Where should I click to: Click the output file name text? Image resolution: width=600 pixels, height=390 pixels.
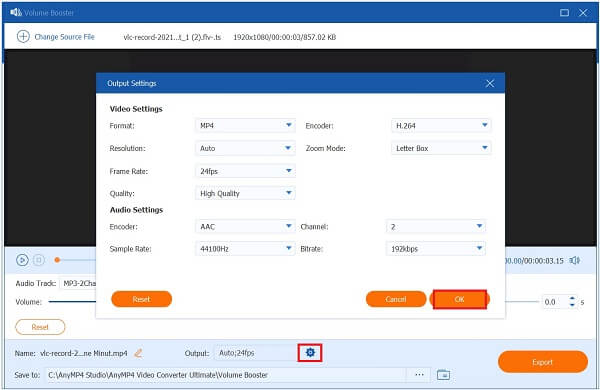[x=84, y=353]
